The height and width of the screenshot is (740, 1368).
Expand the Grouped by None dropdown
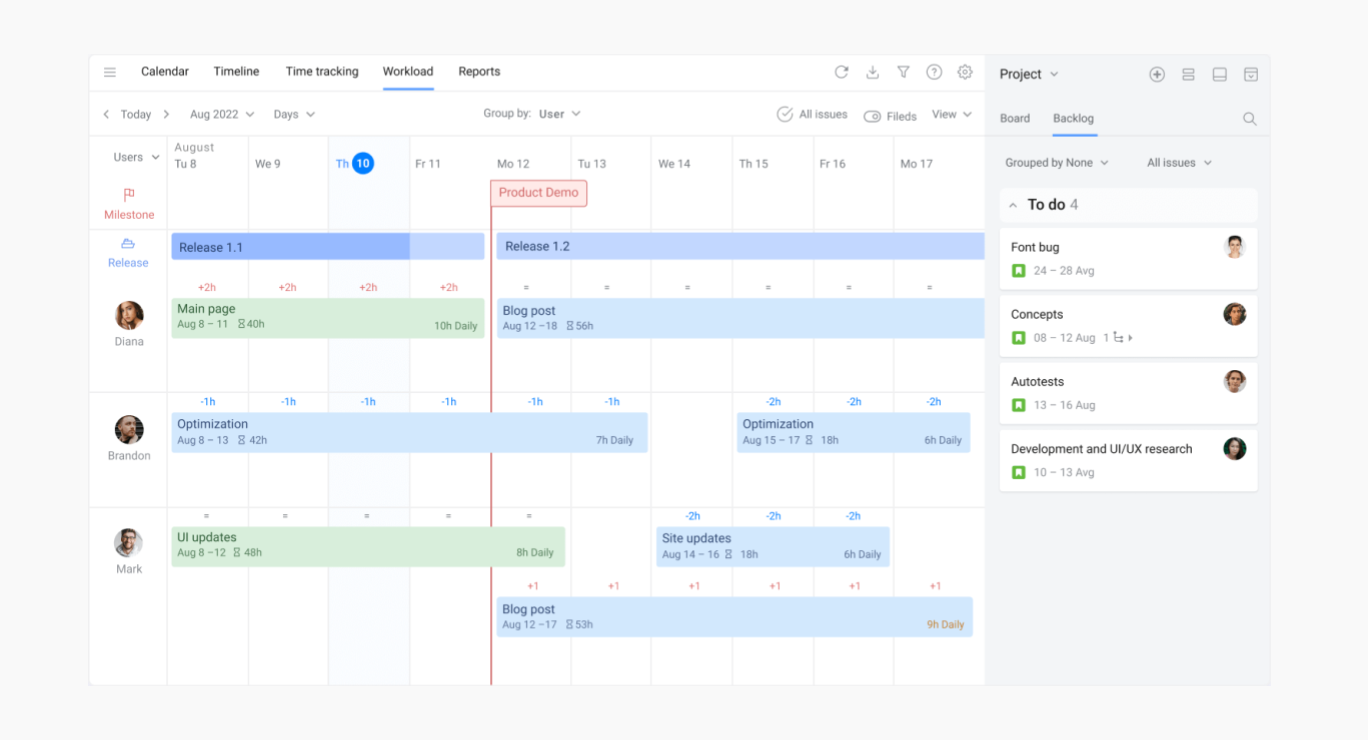[1056, 163]
